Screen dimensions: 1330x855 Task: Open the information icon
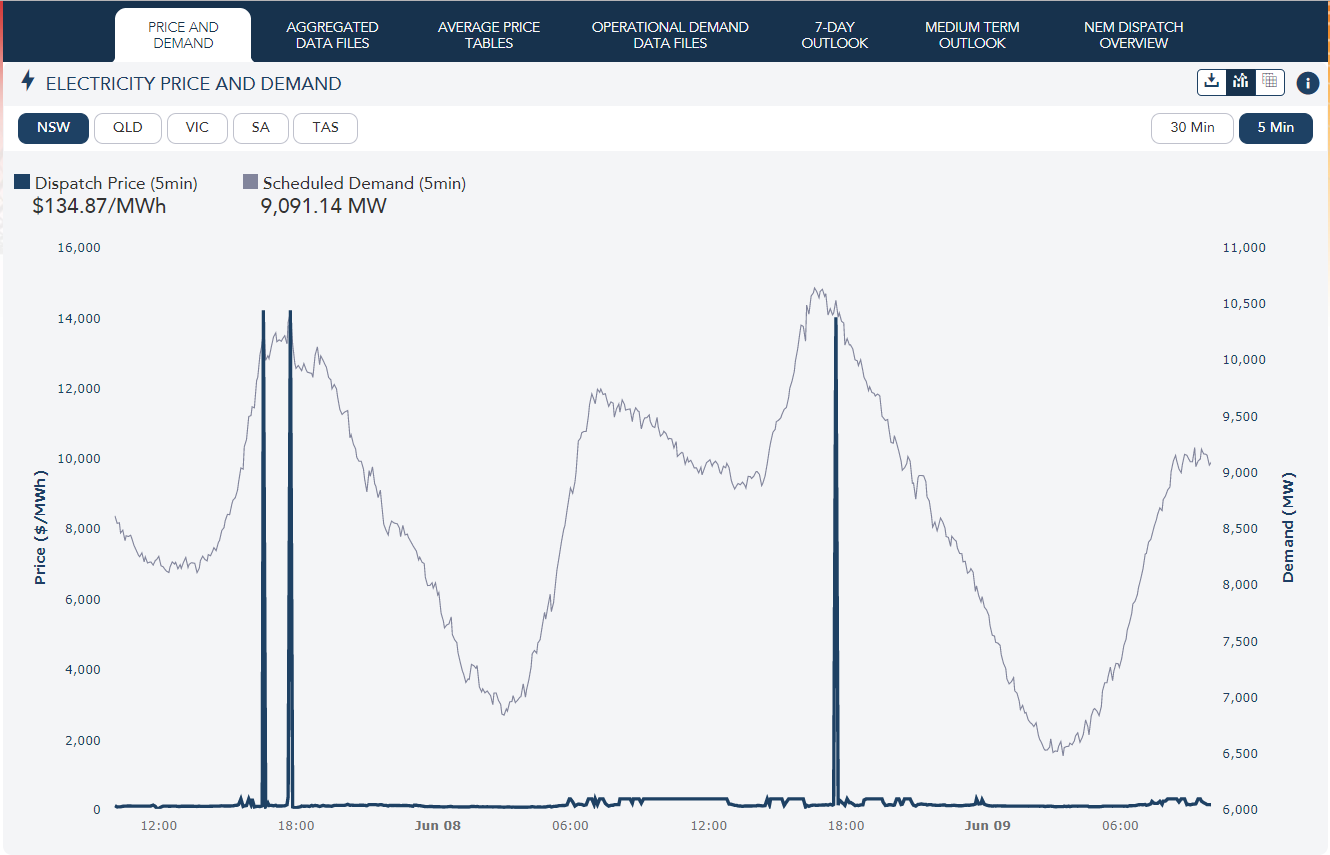click(1307, 83)
